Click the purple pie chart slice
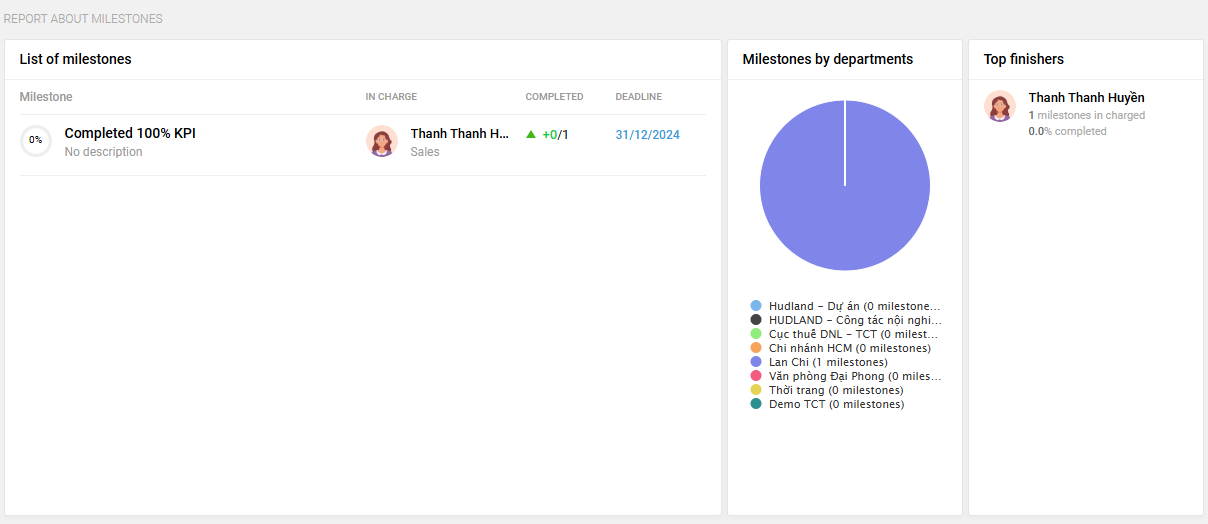 click(845, 185)
